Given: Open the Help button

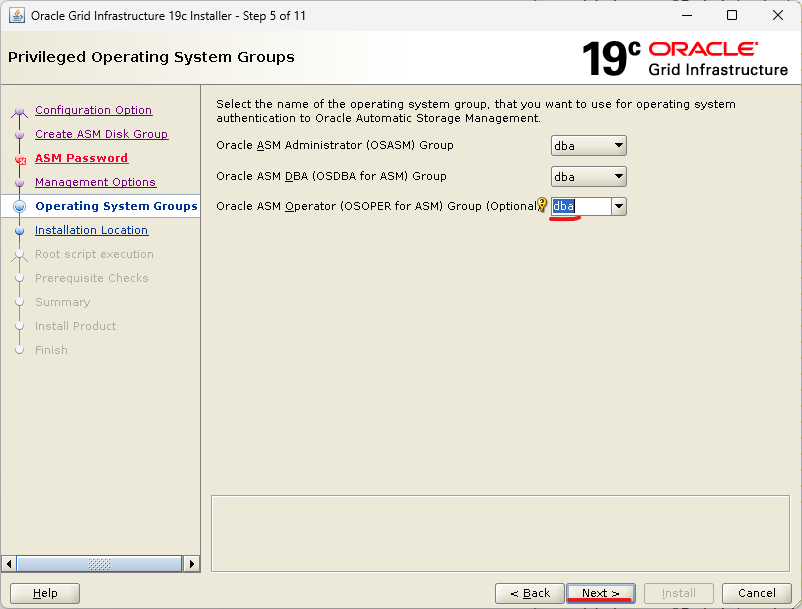Looking at the screenshot, I should click(x=45, y=593).
